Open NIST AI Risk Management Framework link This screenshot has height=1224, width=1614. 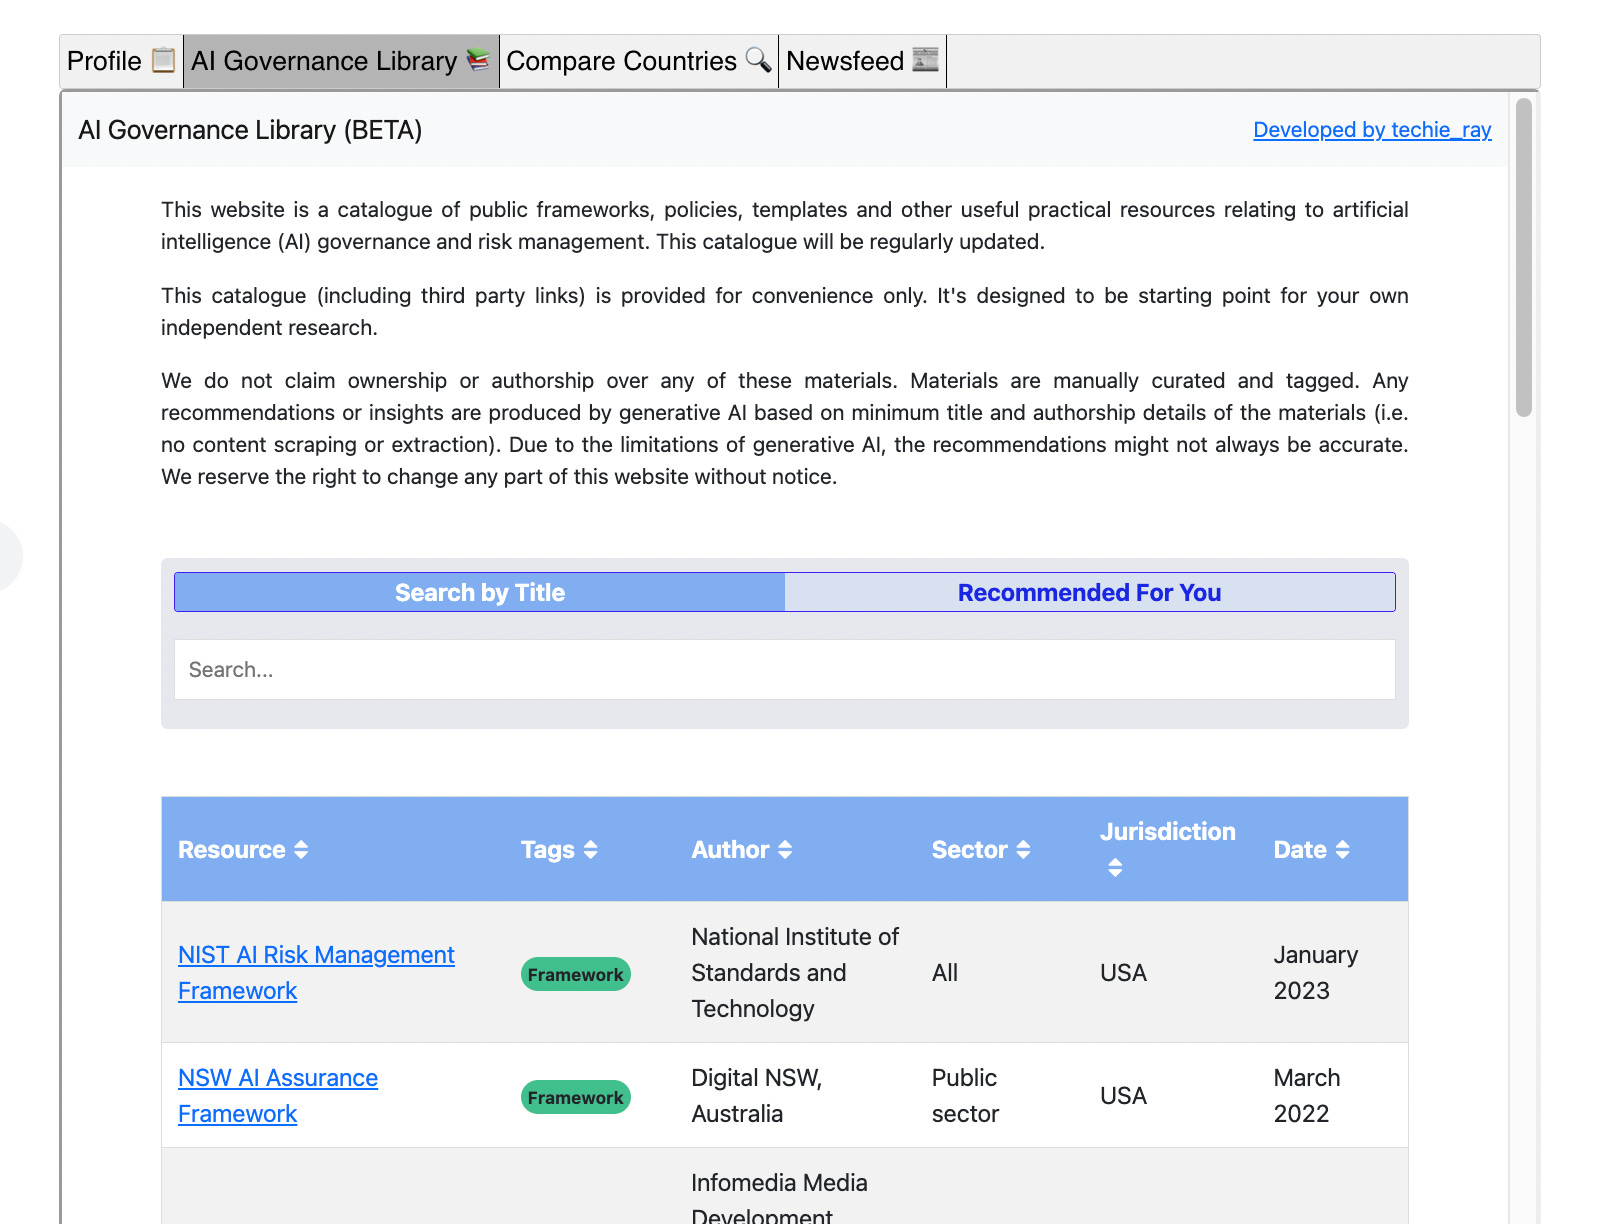click(316, 973)
